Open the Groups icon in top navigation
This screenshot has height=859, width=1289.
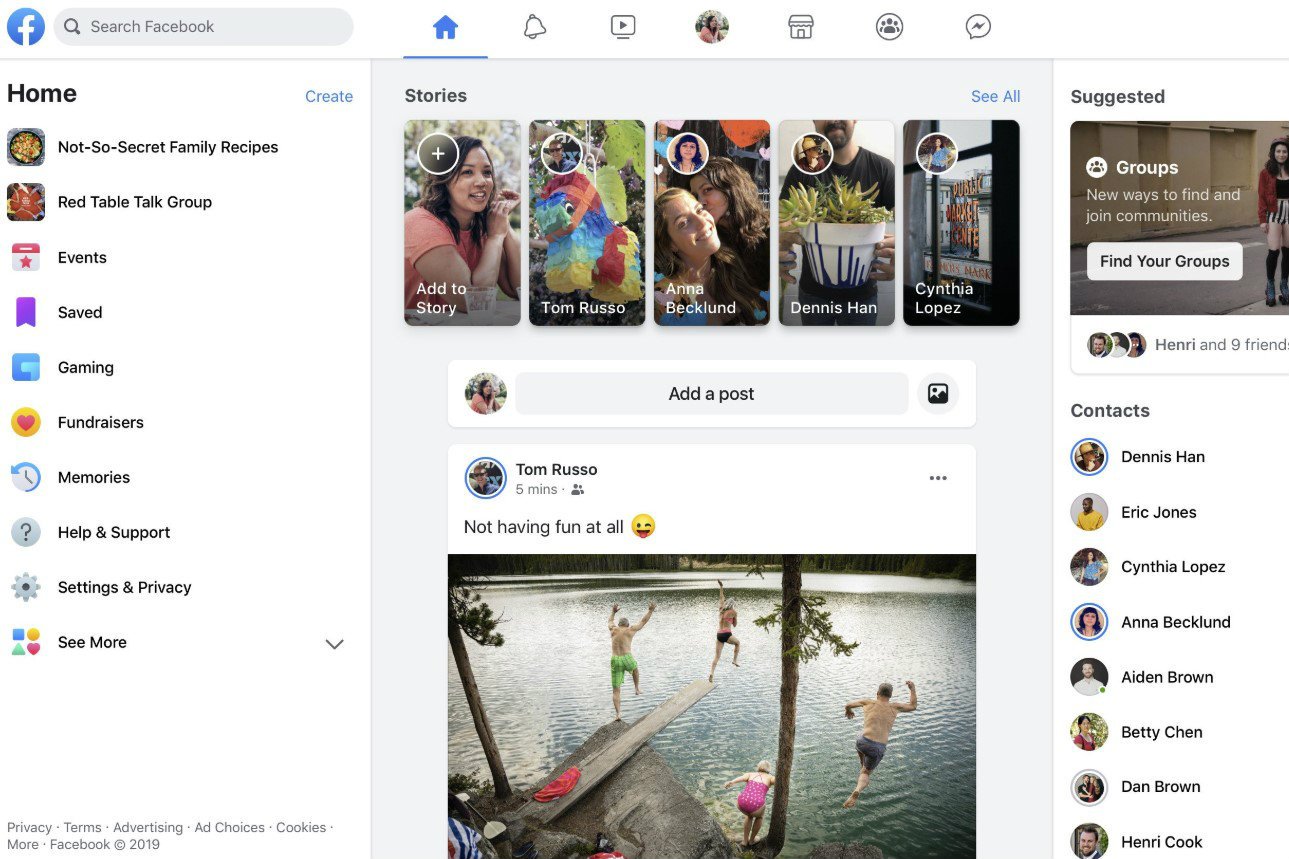889,27
